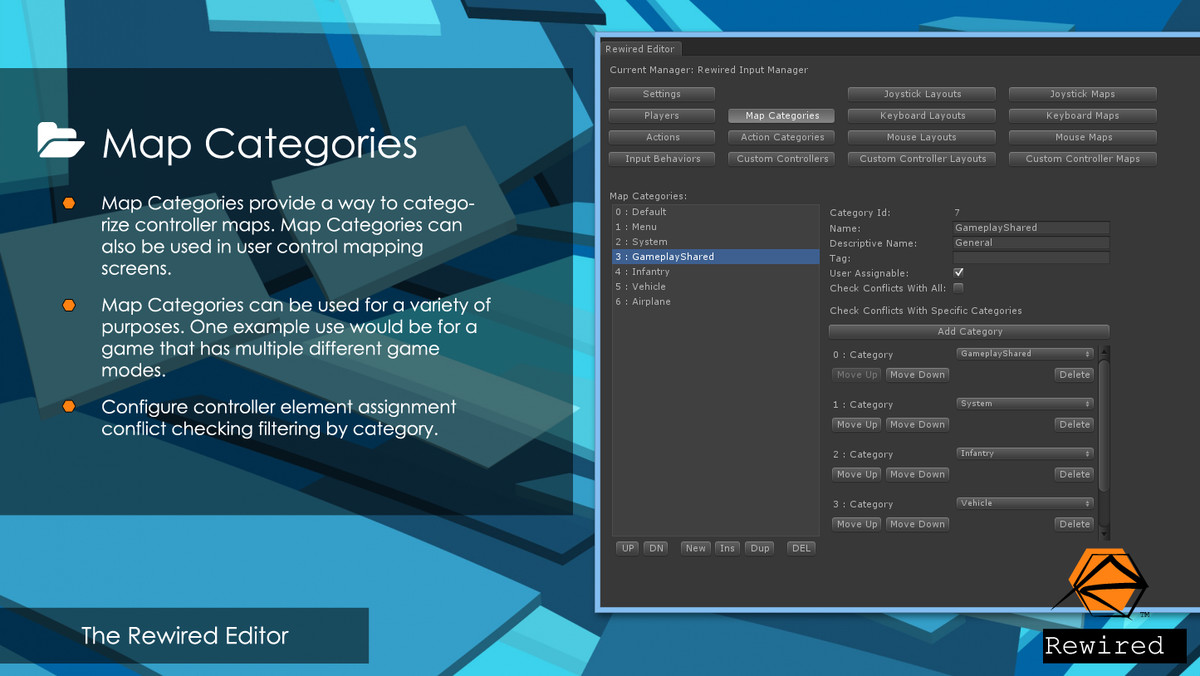The image size is (1200, 676).
Task: Select the '4 : Infantry' map category
Action: click(716, 272)
